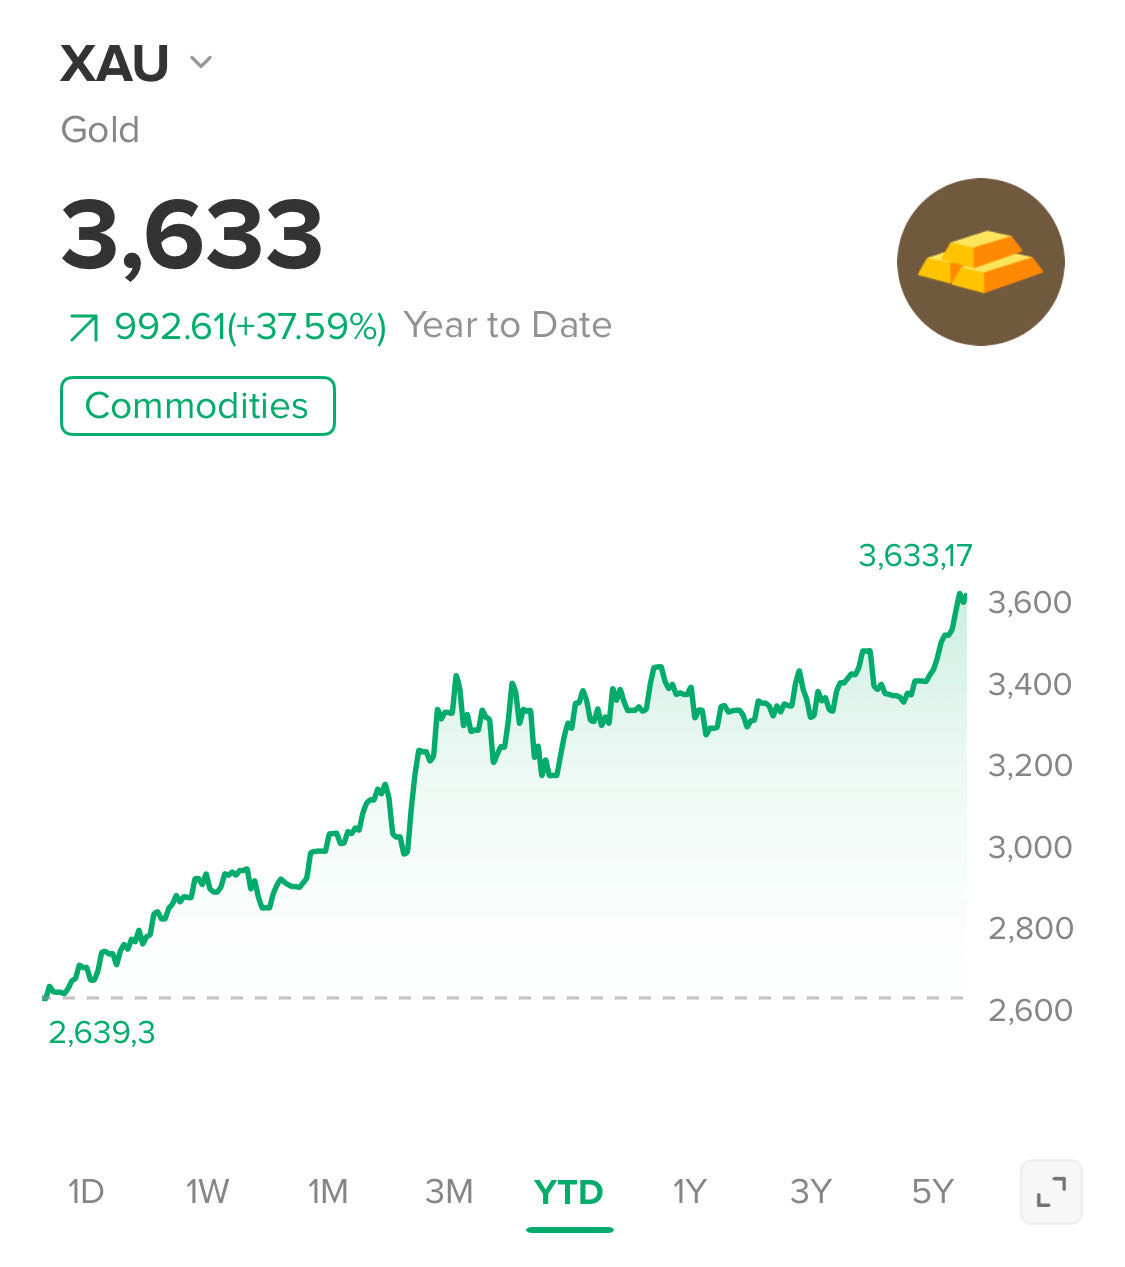Viewport: 1125px width, 1267px height.
Task: Choose the 3Y chart period
Action: (811, 1191)
